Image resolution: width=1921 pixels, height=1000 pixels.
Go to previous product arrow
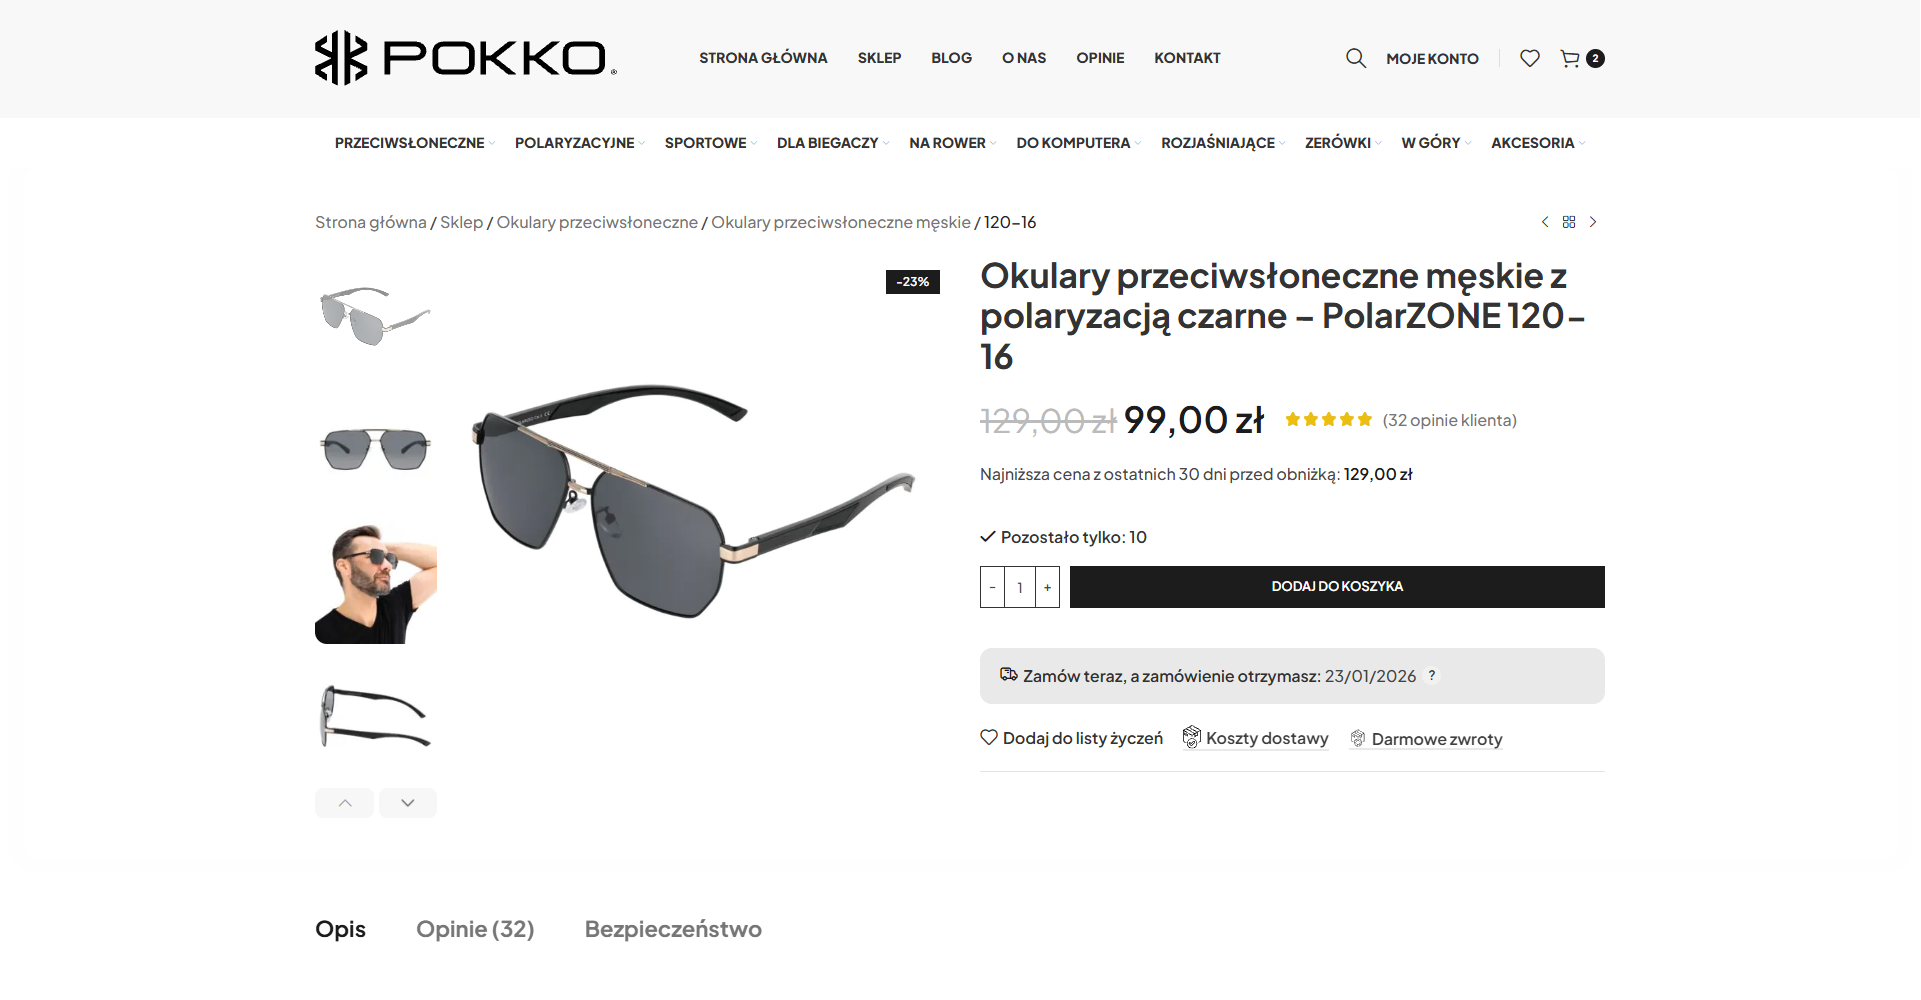tap(1544, 222)
